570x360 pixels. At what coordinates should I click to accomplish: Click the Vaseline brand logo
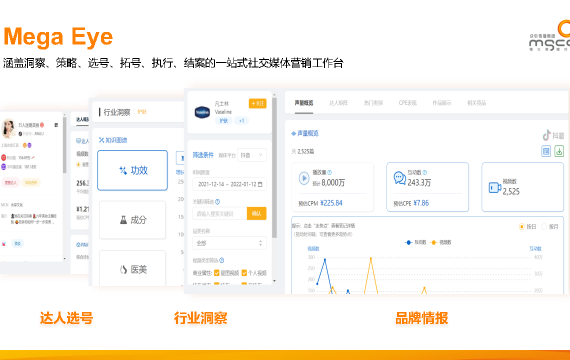[x=202, y=112]
